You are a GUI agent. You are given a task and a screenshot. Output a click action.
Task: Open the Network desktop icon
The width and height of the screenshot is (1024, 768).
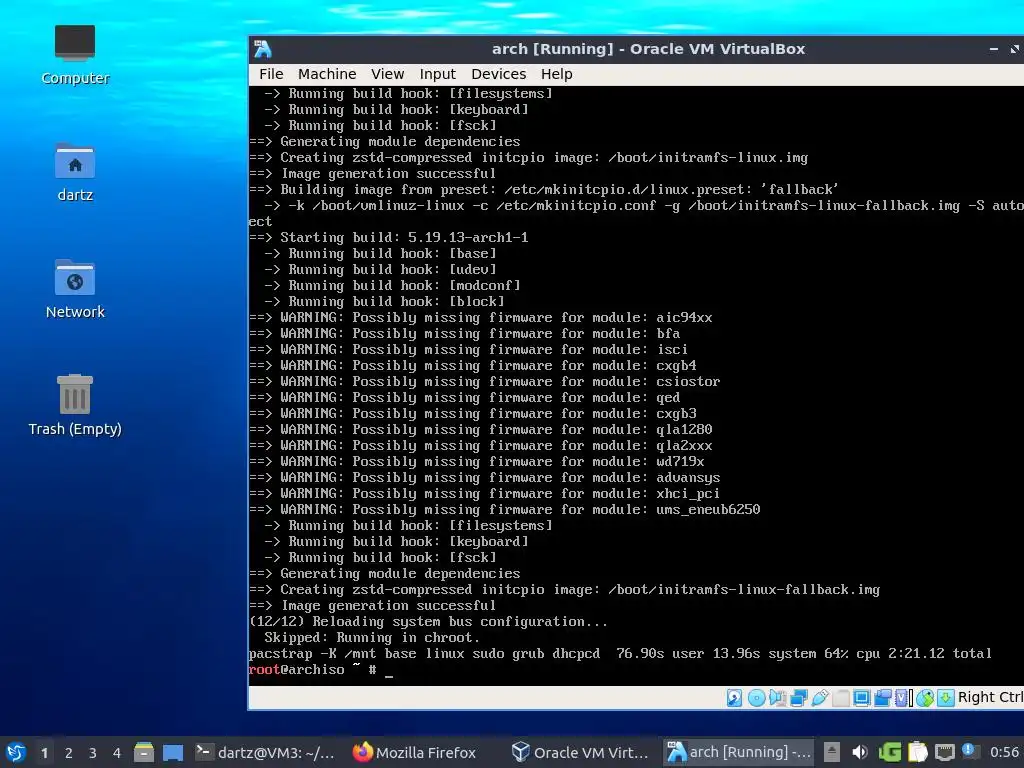74,289
